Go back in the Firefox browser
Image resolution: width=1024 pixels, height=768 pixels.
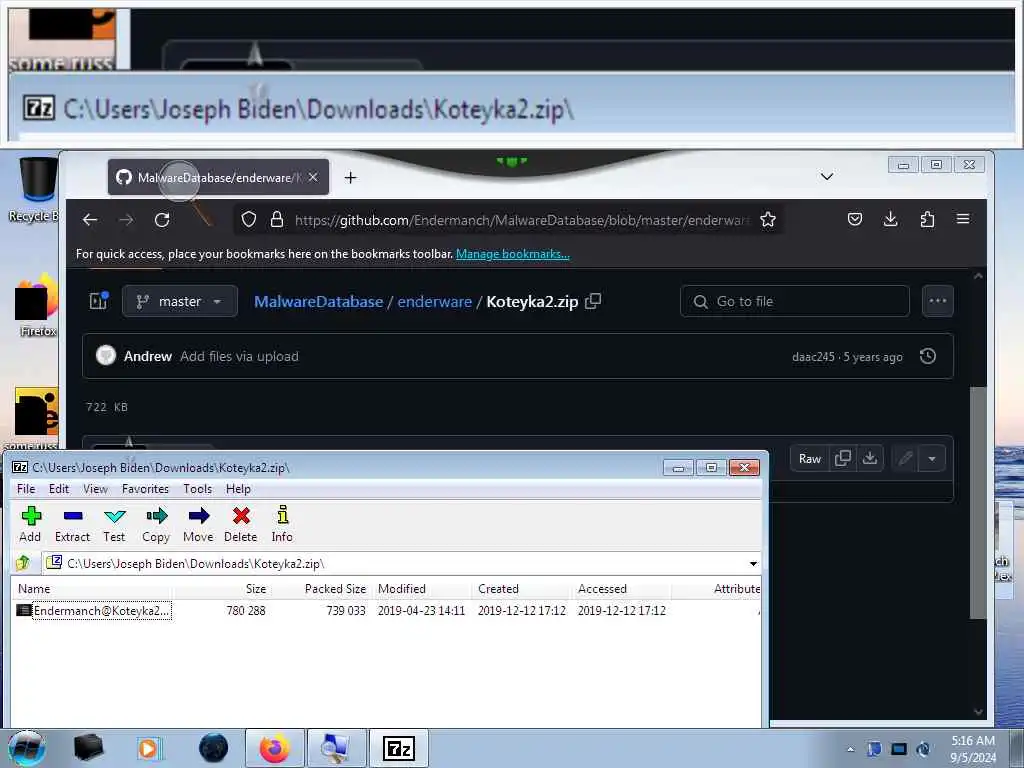[x=90, y=220]
